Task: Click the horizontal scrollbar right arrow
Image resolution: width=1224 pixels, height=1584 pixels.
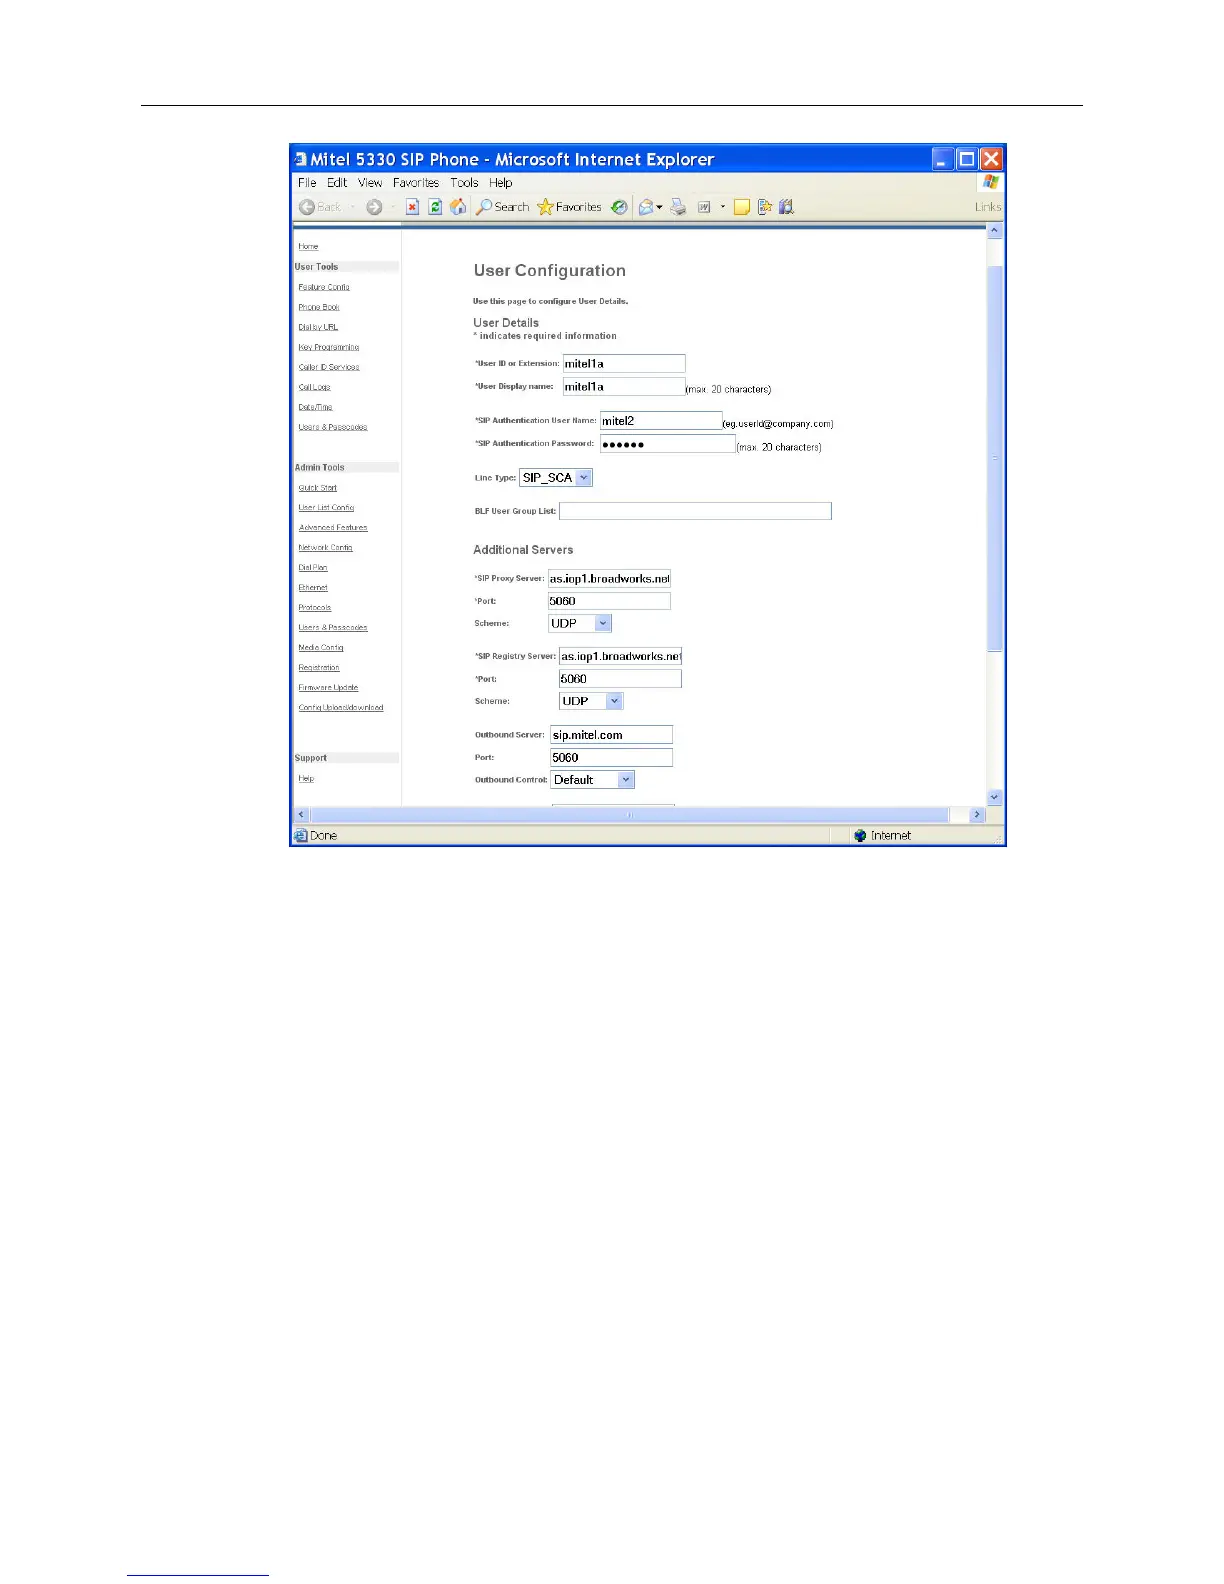Action: coord(978,815)
